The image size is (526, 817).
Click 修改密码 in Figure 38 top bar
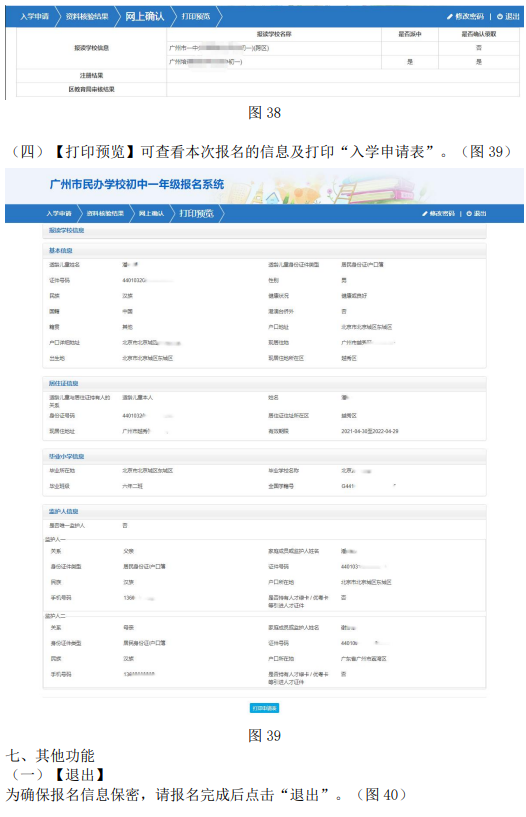pos(465,17)
